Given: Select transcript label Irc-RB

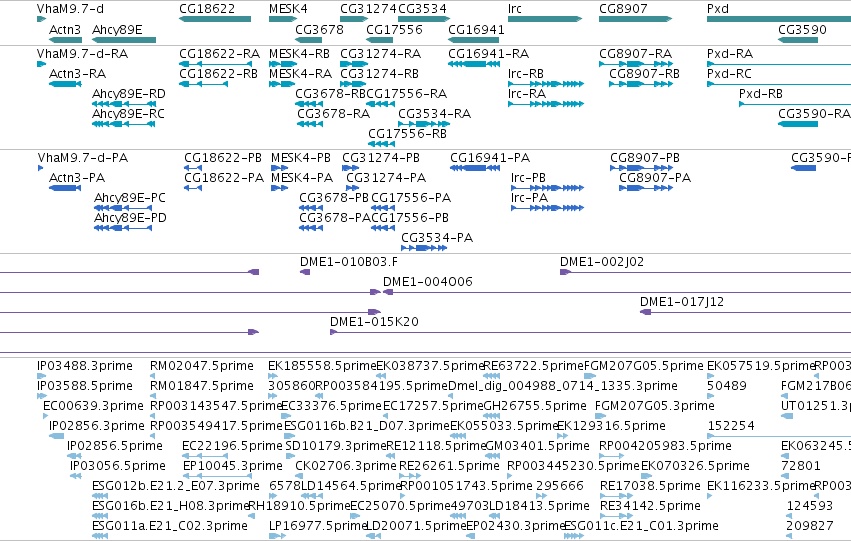Looking at the screenshot, I should pyautogui.click(x=526, y=74).
